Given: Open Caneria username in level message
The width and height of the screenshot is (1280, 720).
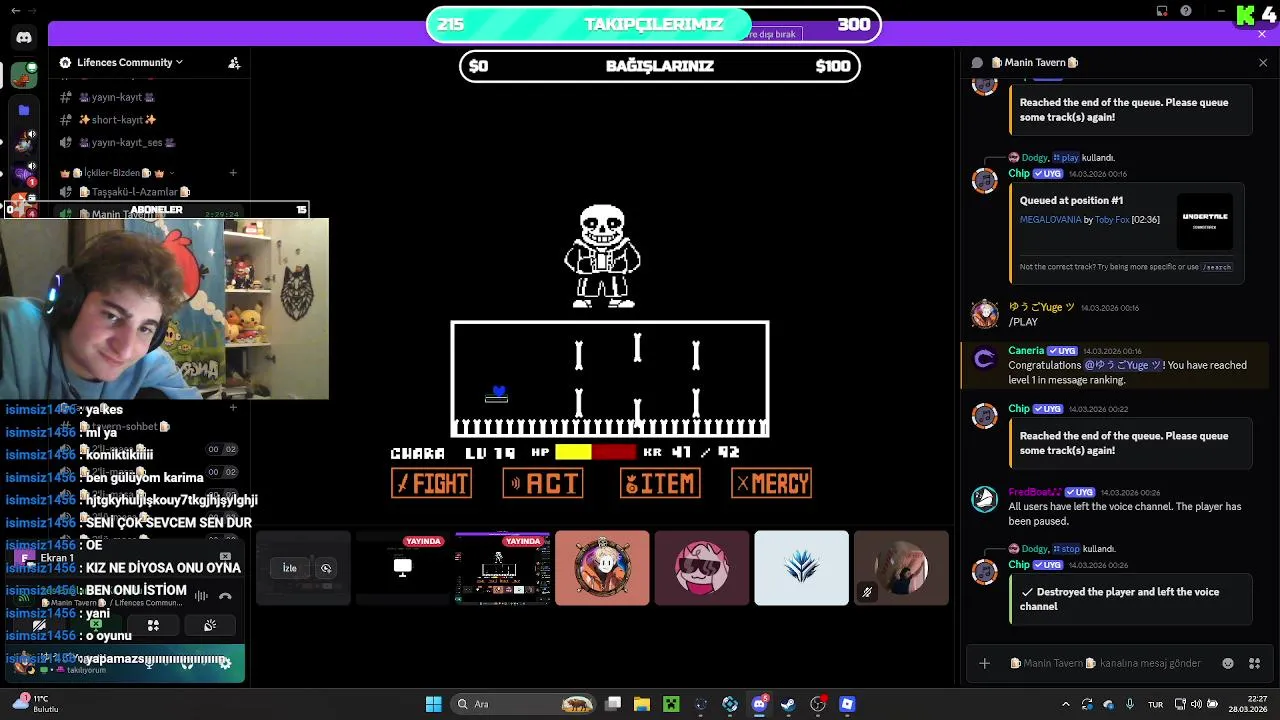Looking at the screenshot, I should coord(1026,351).
